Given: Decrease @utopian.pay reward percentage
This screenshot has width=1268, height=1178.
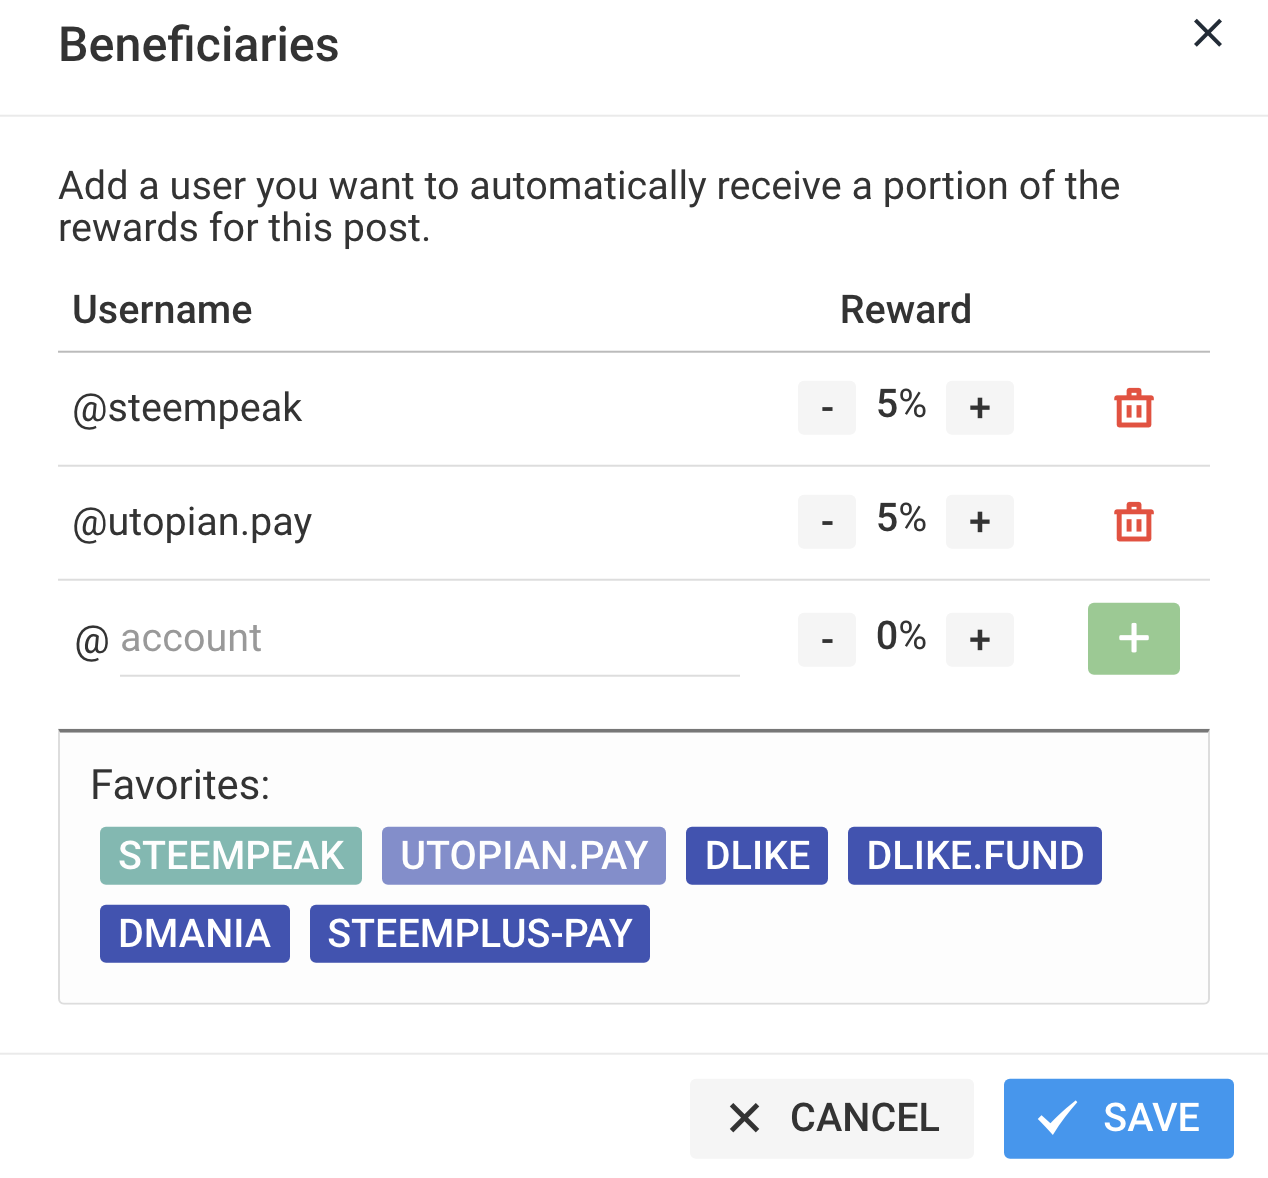Looking at the screenshot, I should pyautogui.click(x=827, y=522).
